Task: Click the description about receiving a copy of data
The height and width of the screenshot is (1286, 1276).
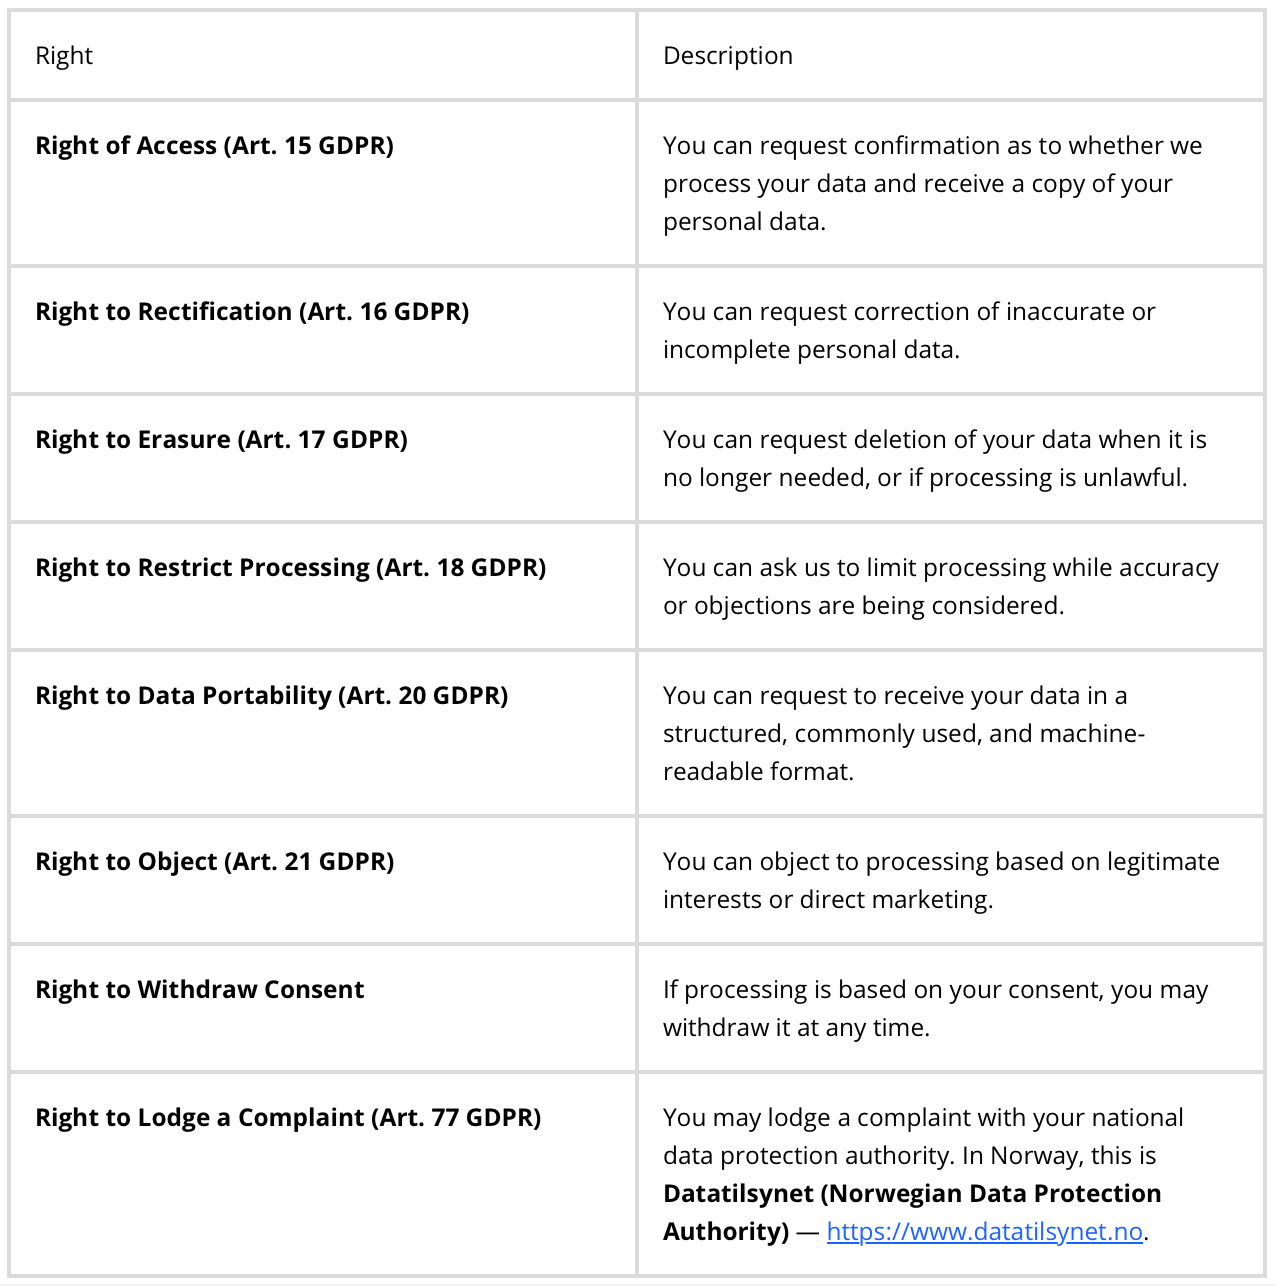Action: pos(932,184)
